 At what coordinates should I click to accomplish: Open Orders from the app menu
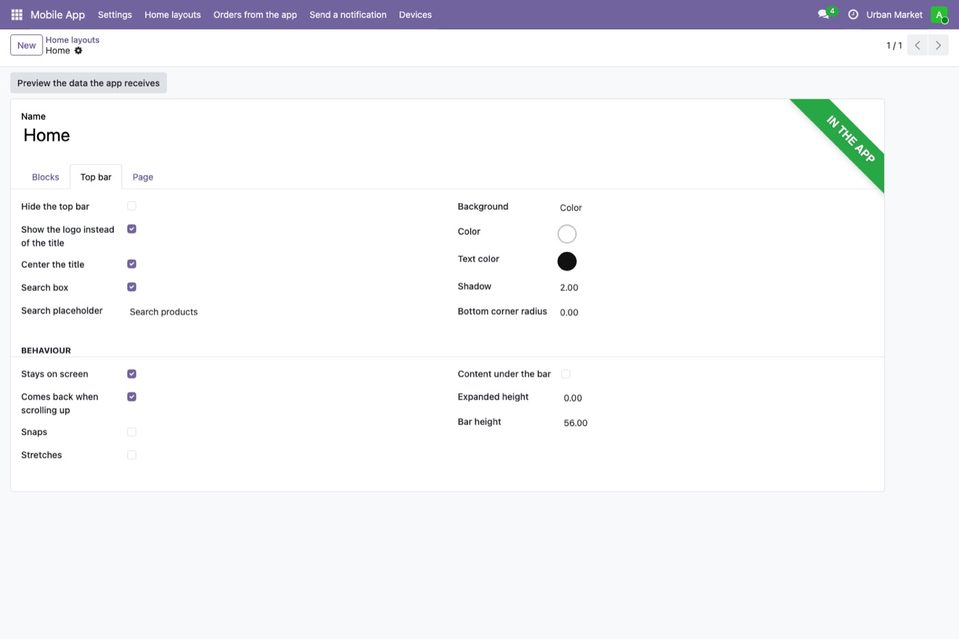click(x=255, y=15)
